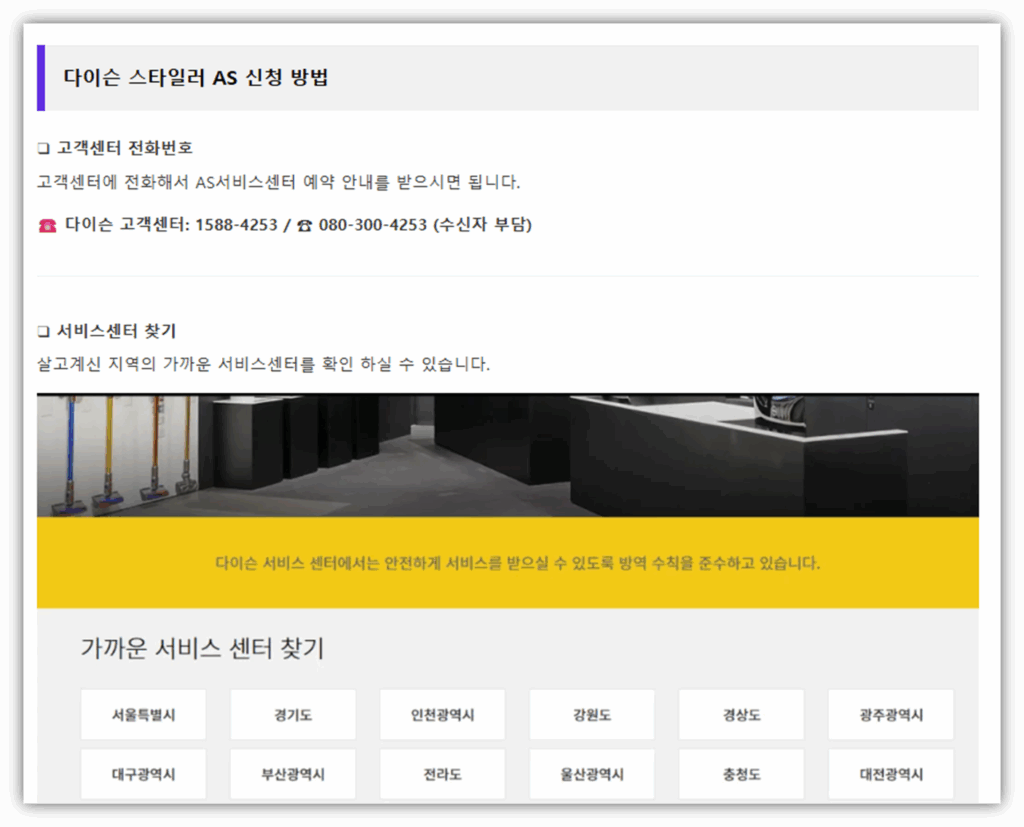Click the phone number 080-300-4253
Viewport: 1024px width, 827px height.
point(372,225)
